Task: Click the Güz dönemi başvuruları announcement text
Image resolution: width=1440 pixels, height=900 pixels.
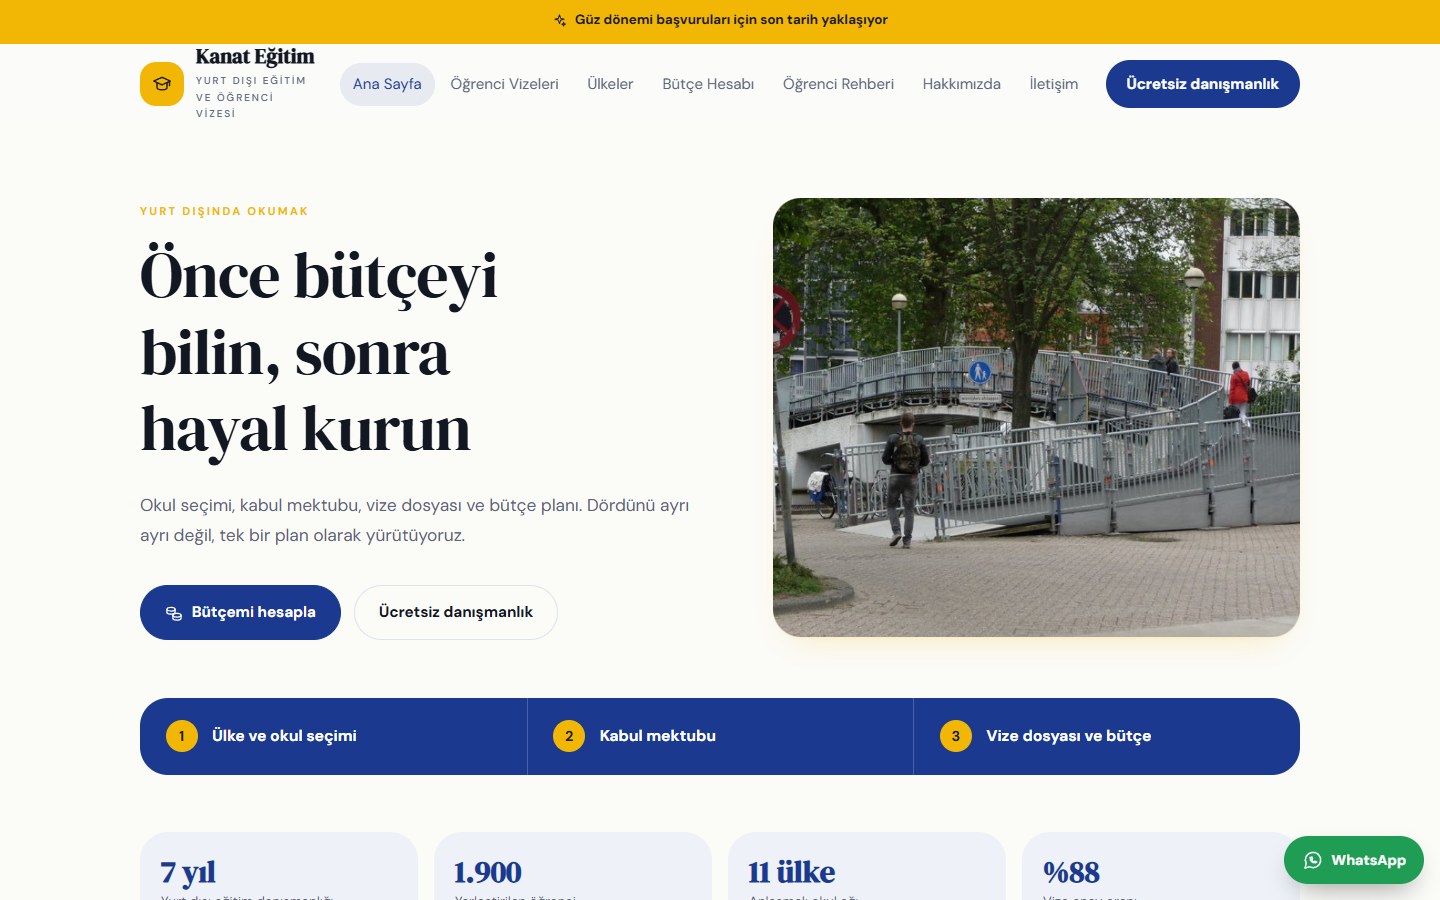Action: 731,20
